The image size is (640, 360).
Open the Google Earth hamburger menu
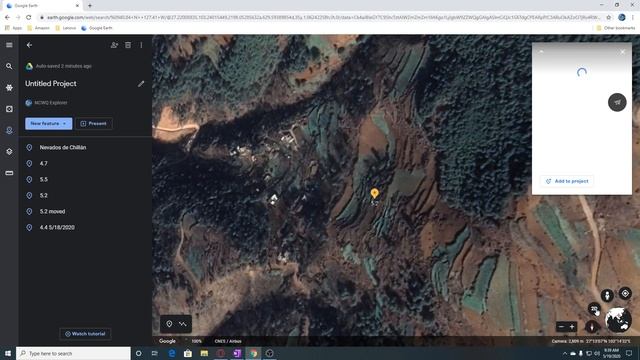click(x=9, y=45)
